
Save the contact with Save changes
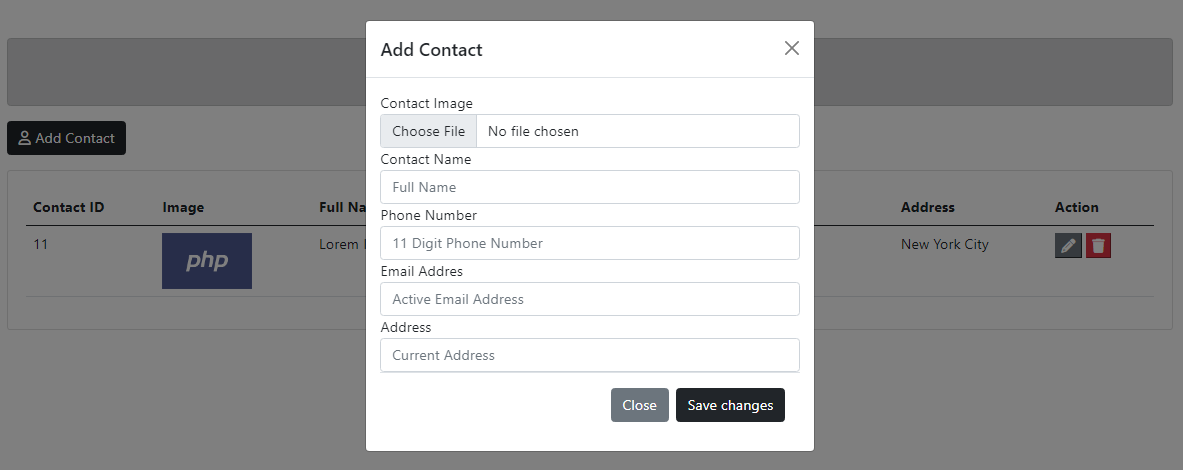tap(730, 405)
